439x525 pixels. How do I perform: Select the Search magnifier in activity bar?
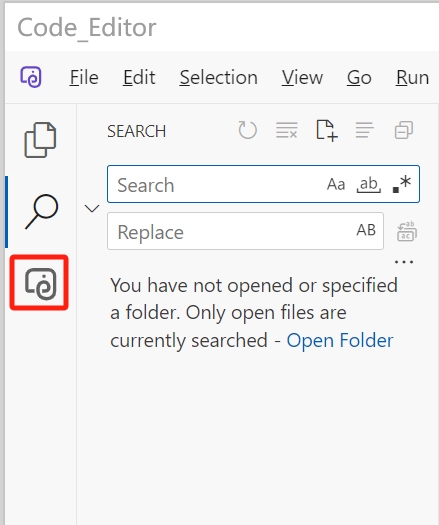coord(42,212)
